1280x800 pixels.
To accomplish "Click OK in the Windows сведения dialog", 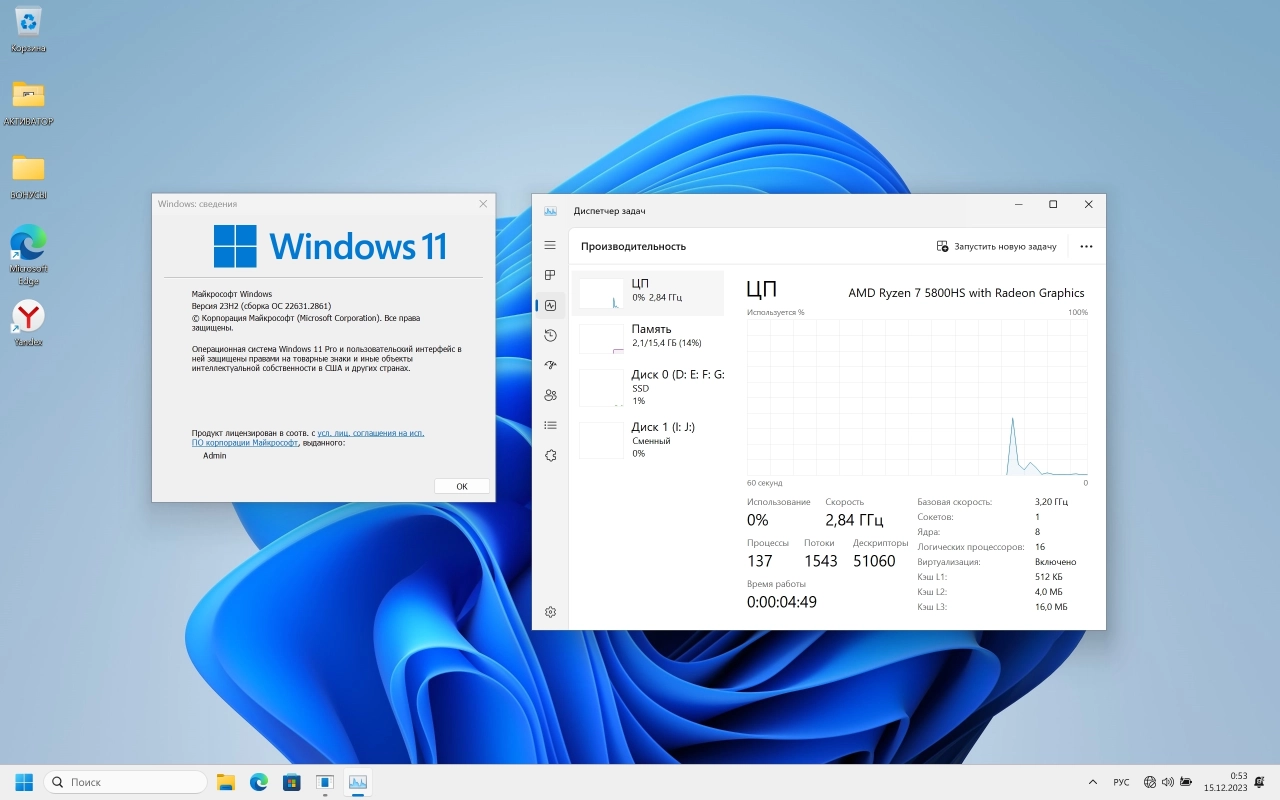I will tap(462, 486).
